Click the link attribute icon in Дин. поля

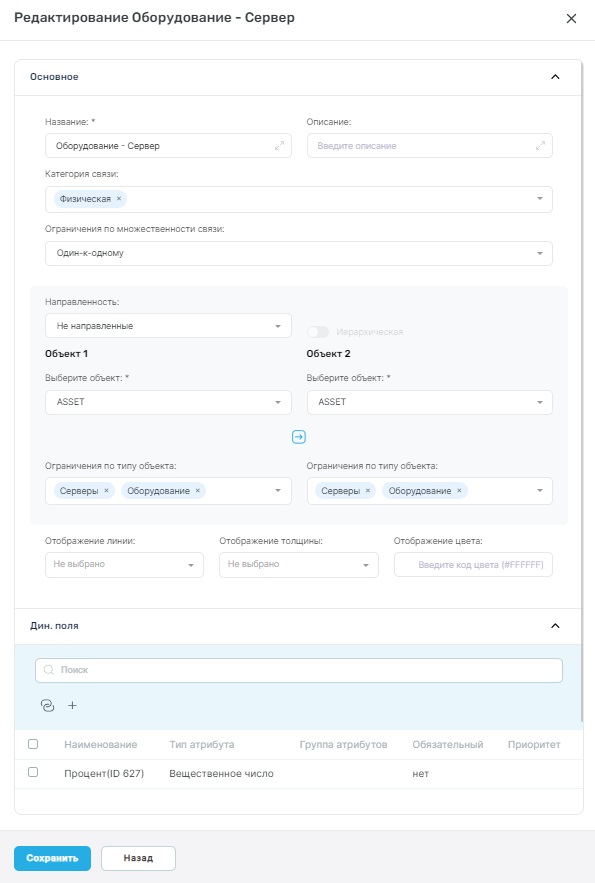click(48, 705)
